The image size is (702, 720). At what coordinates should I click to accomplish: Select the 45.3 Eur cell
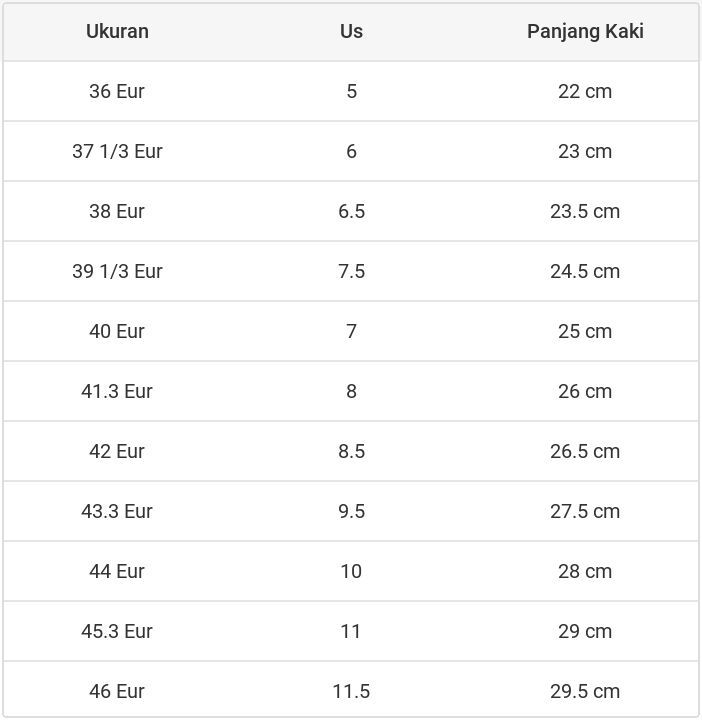(x=117, y=631)
